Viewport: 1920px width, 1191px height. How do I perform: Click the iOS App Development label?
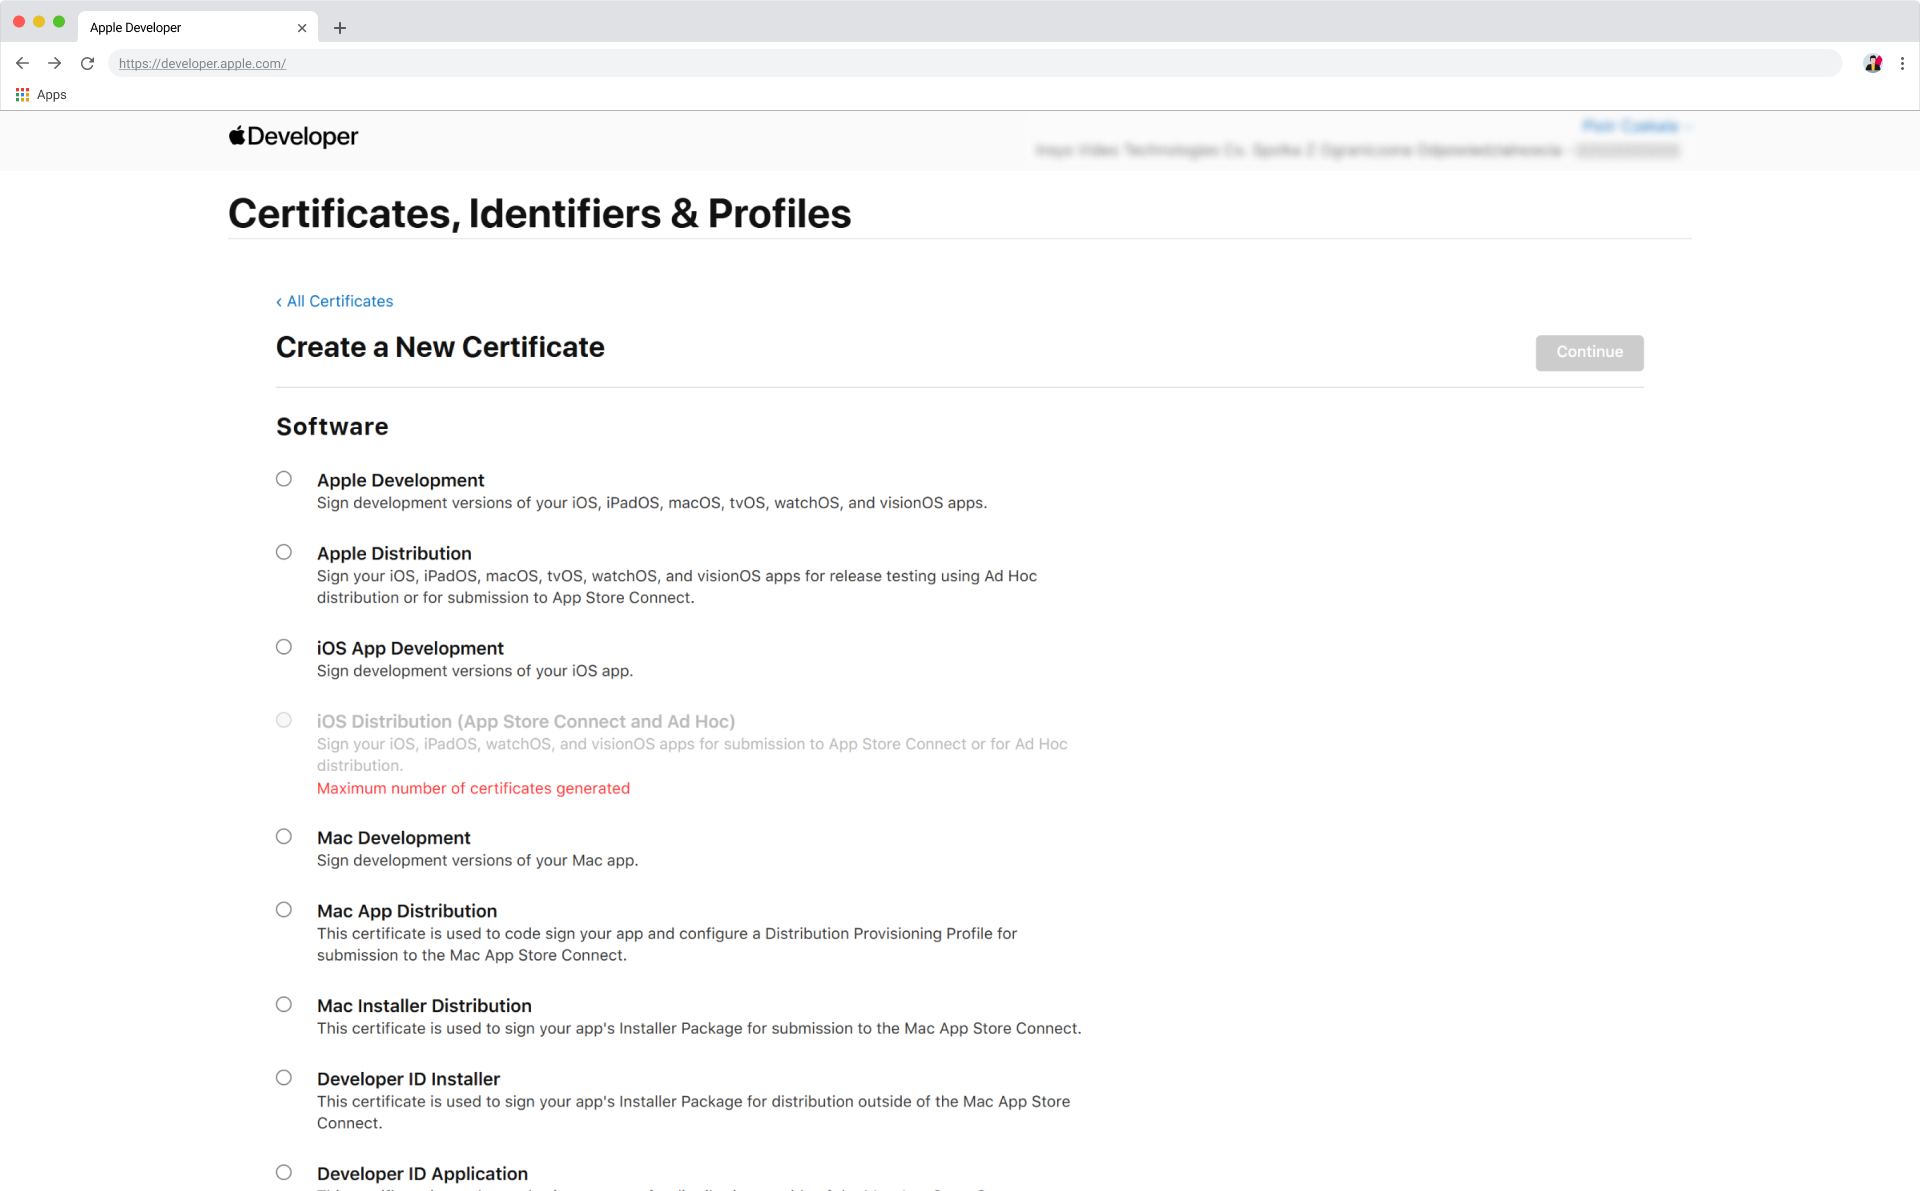410,648
